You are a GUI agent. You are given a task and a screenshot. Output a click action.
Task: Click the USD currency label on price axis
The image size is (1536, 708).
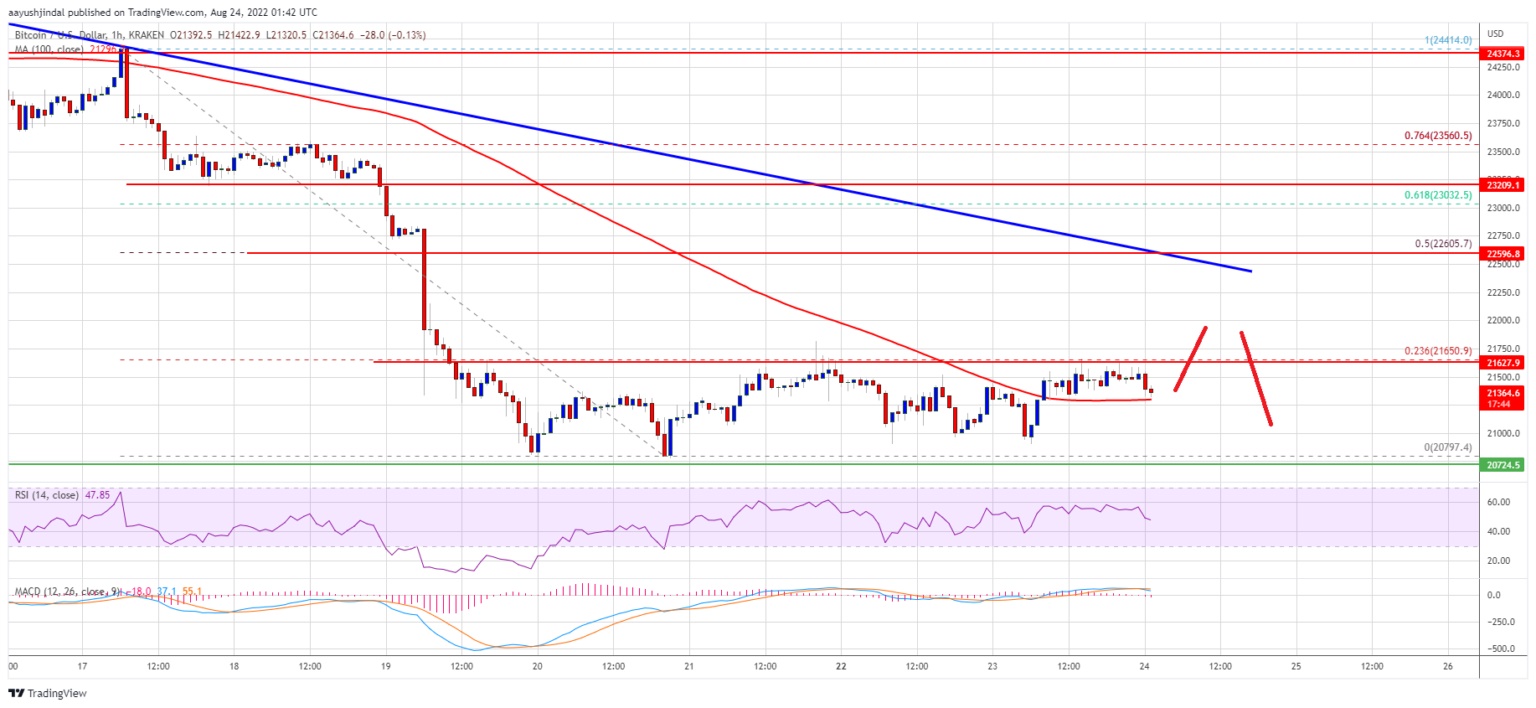1495,34
